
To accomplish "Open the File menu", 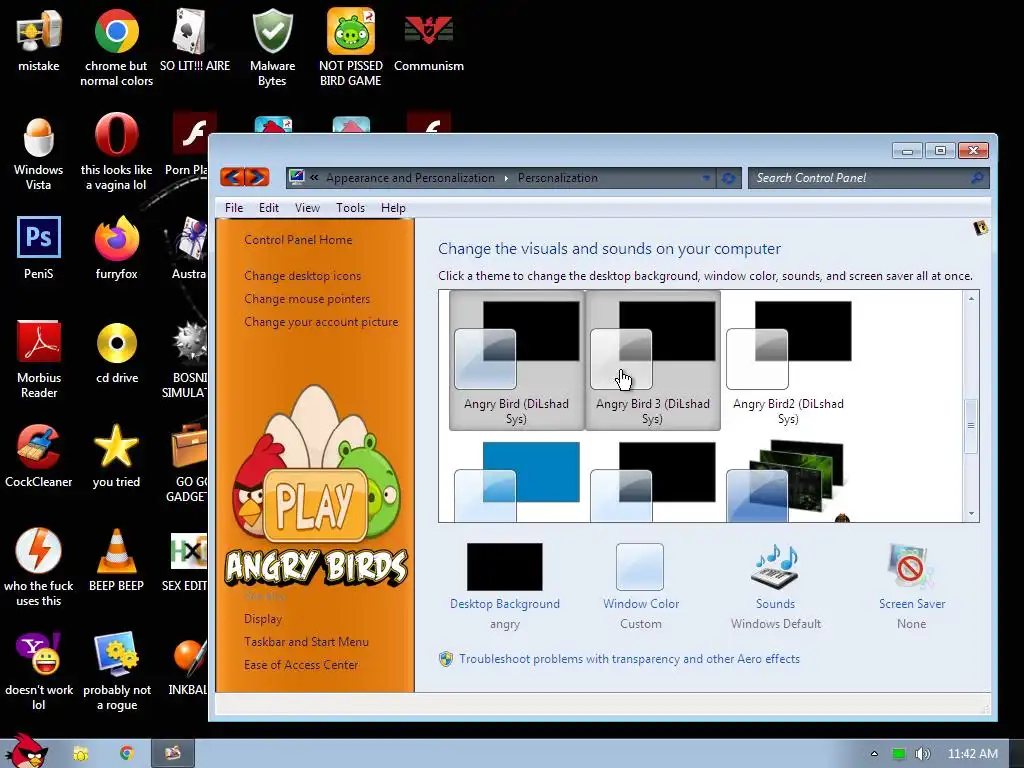I will click(234, 208).
